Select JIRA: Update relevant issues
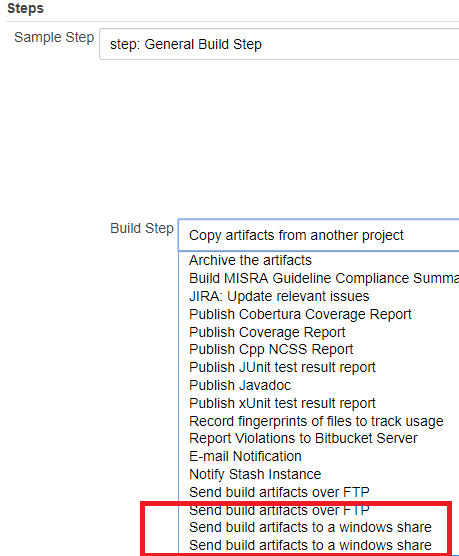The image size is (459, 556). 319,296
